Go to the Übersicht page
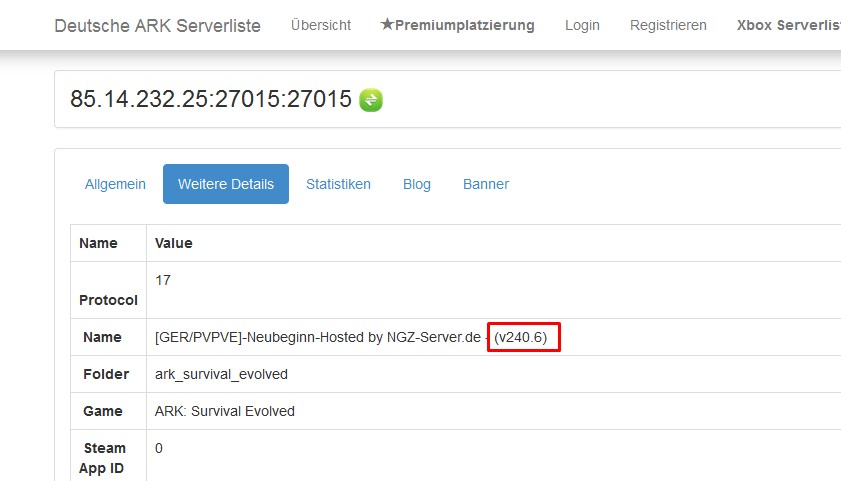Image resolution: width=841 pixels, height=481 pixels. pos(321,25)
